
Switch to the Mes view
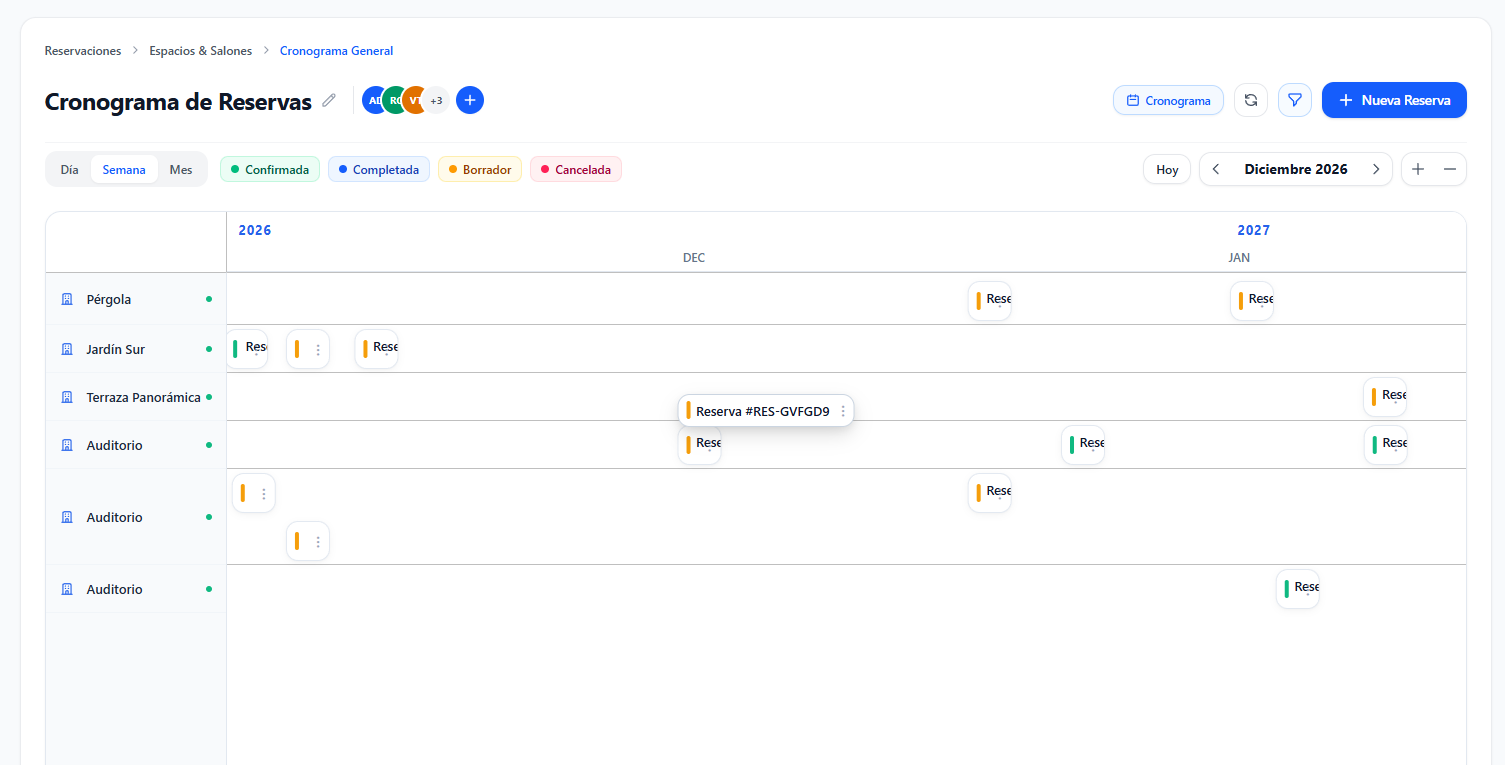point(181,169)
